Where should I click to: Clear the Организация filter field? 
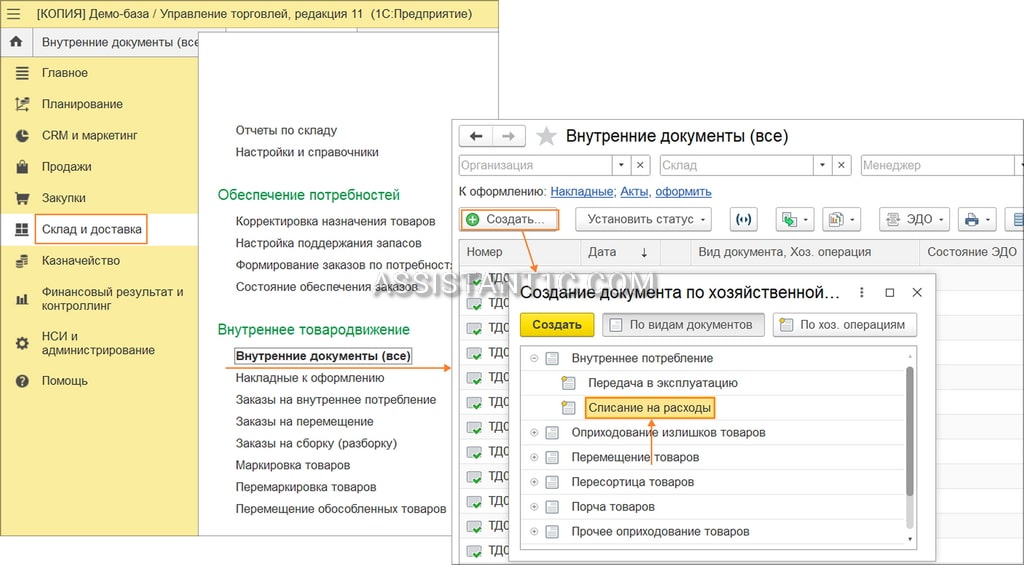pyautogui.click(x=641, y=165)
